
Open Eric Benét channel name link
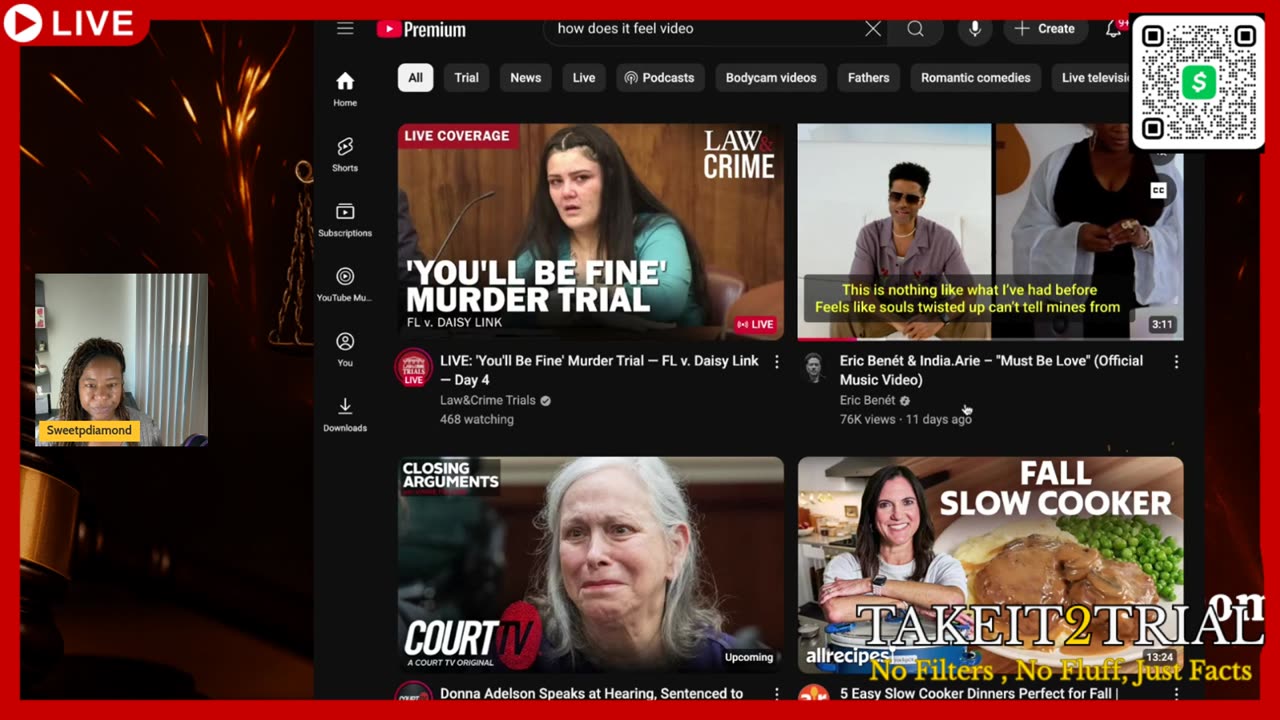pos(867,400)
